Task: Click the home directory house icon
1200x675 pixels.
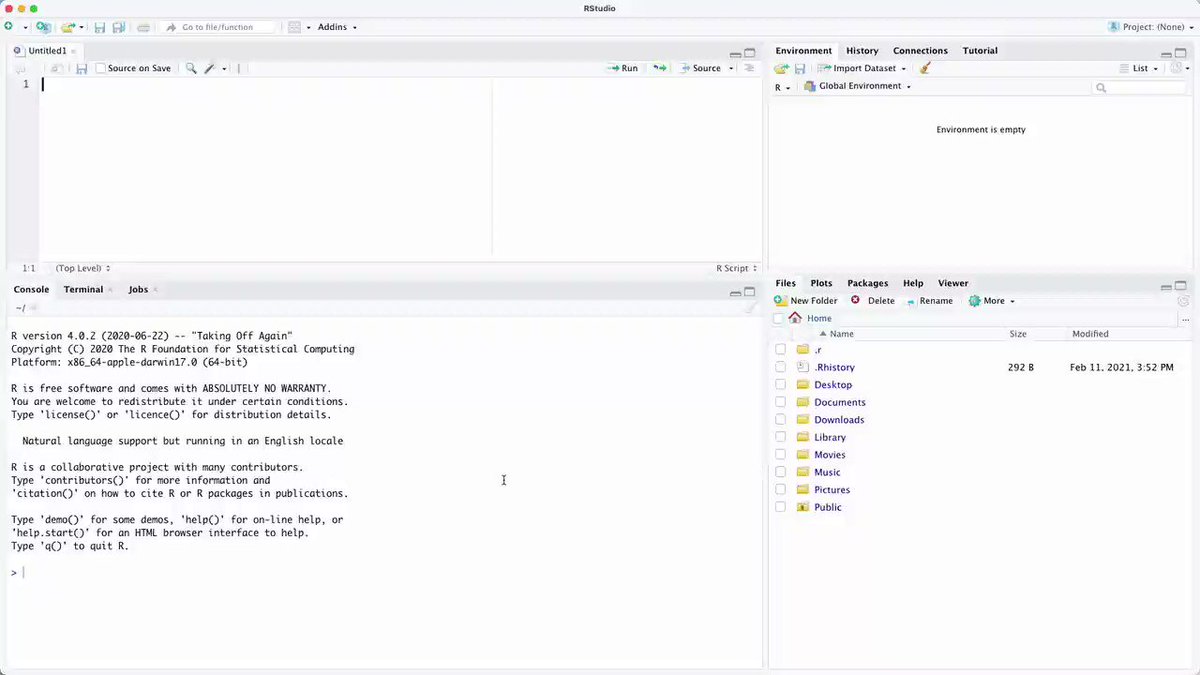Action: pyautogui.click(x=795, y=318)
